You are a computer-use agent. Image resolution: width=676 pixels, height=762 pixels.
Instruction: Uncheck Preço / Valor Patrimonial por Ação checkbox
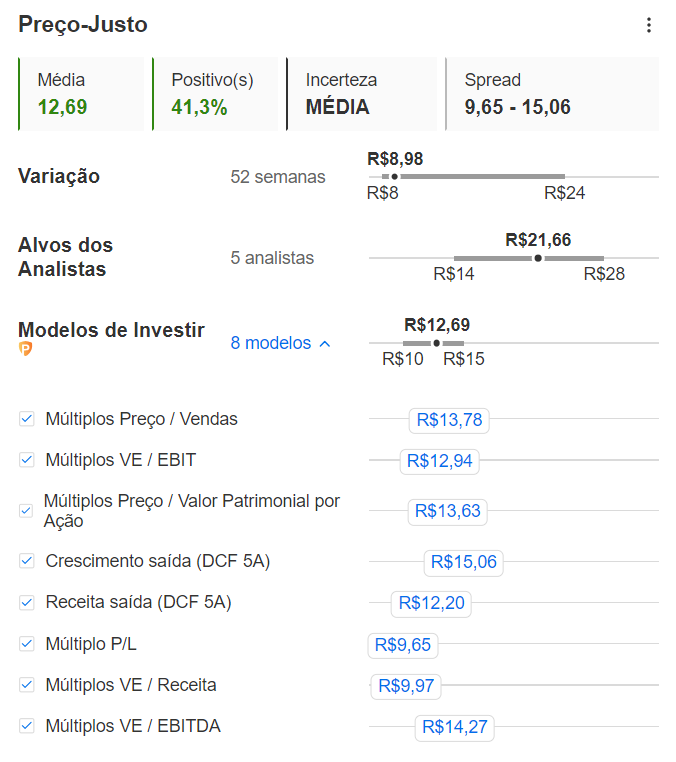(27, 511)
